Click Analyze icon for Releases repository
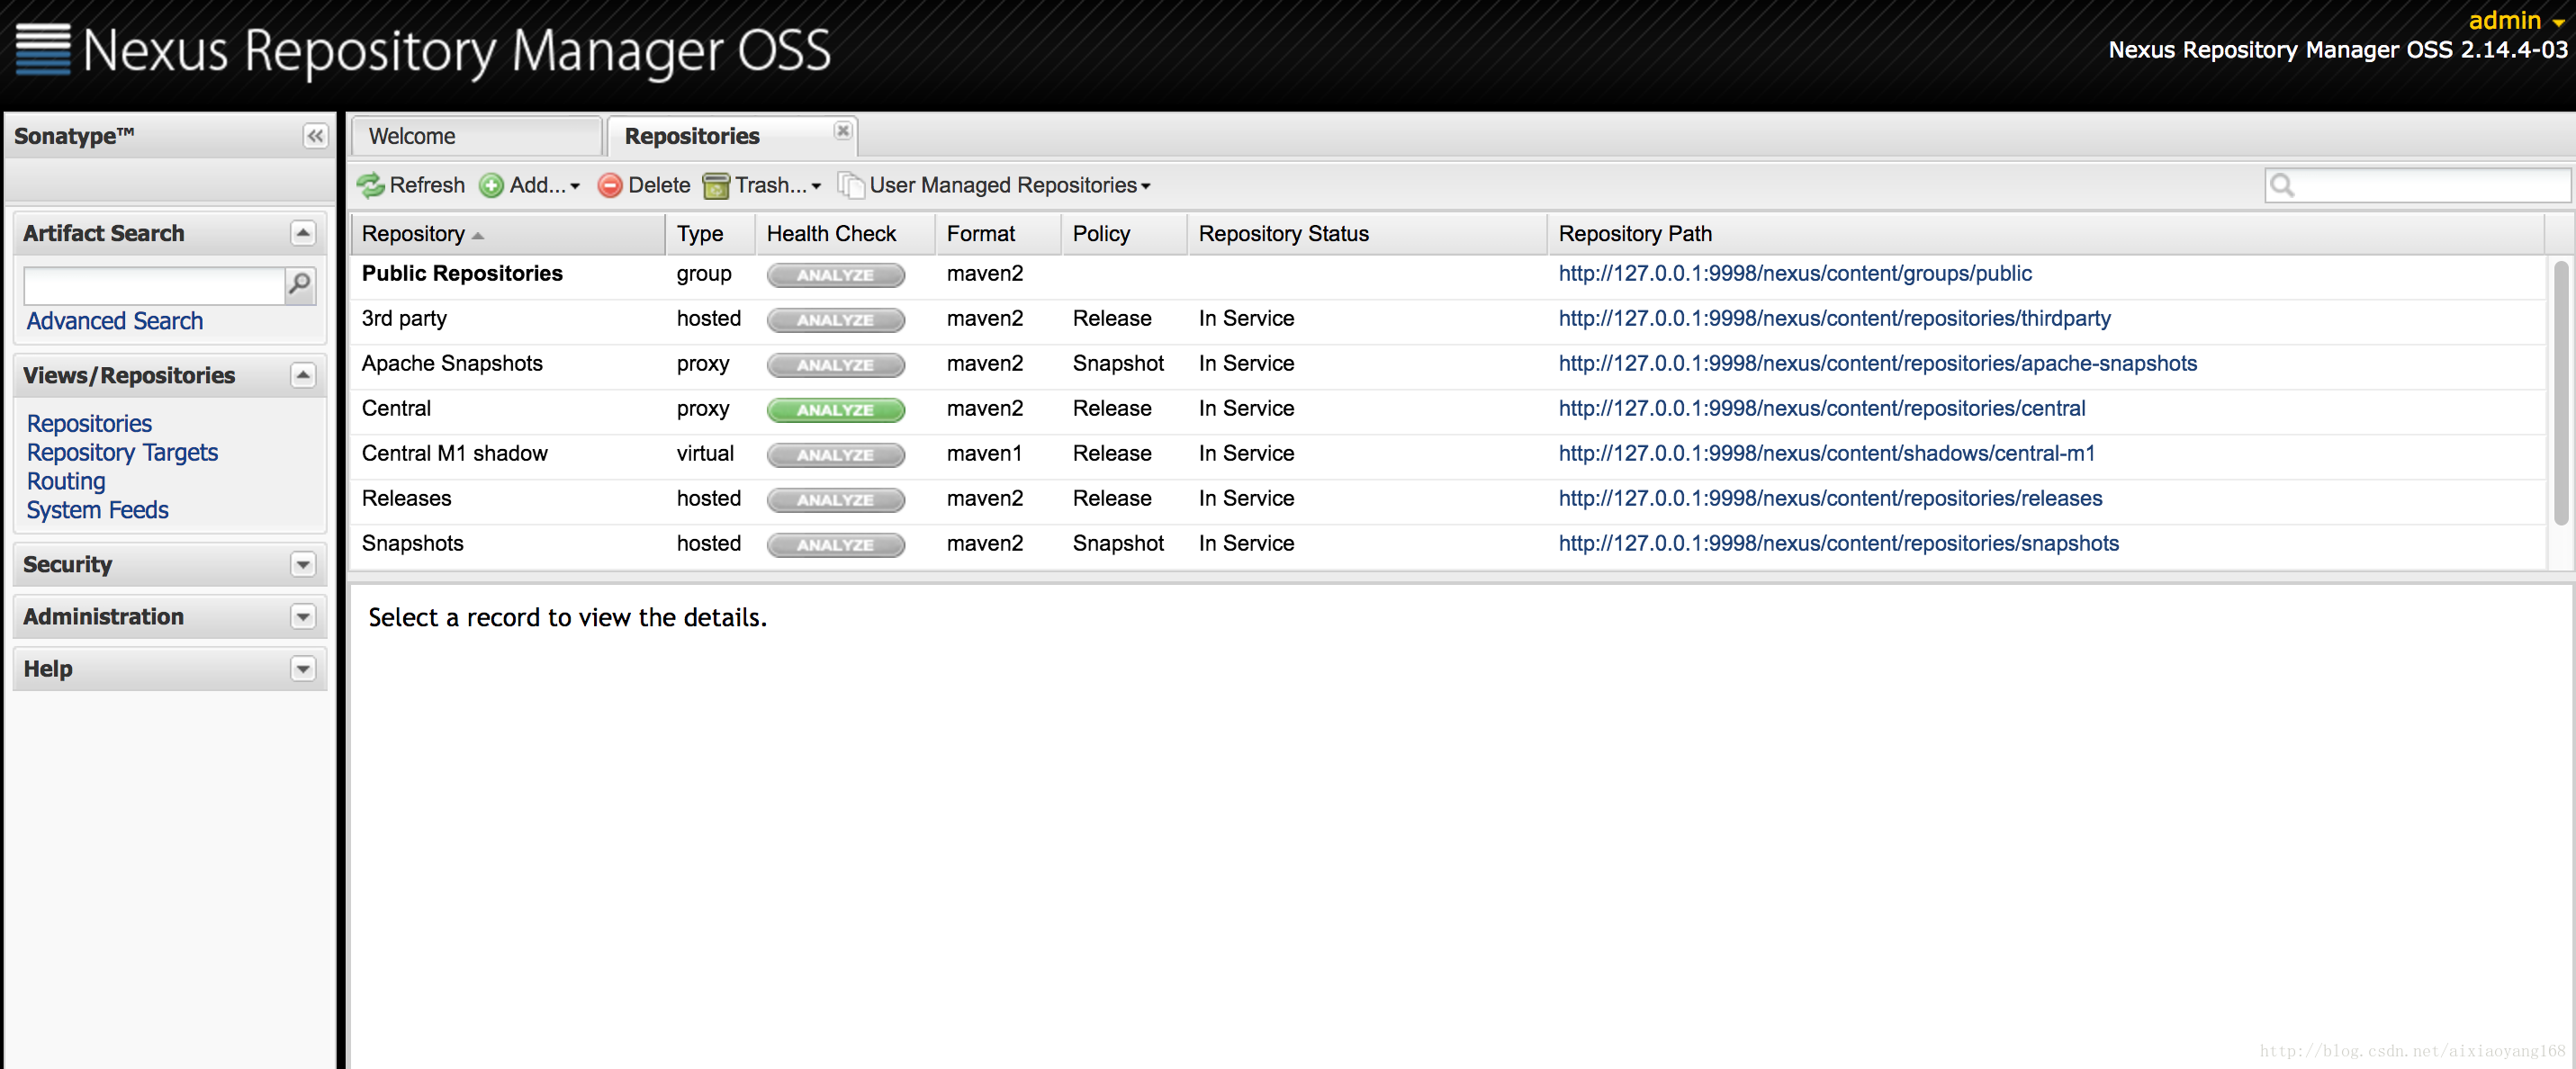 (833, 498)
